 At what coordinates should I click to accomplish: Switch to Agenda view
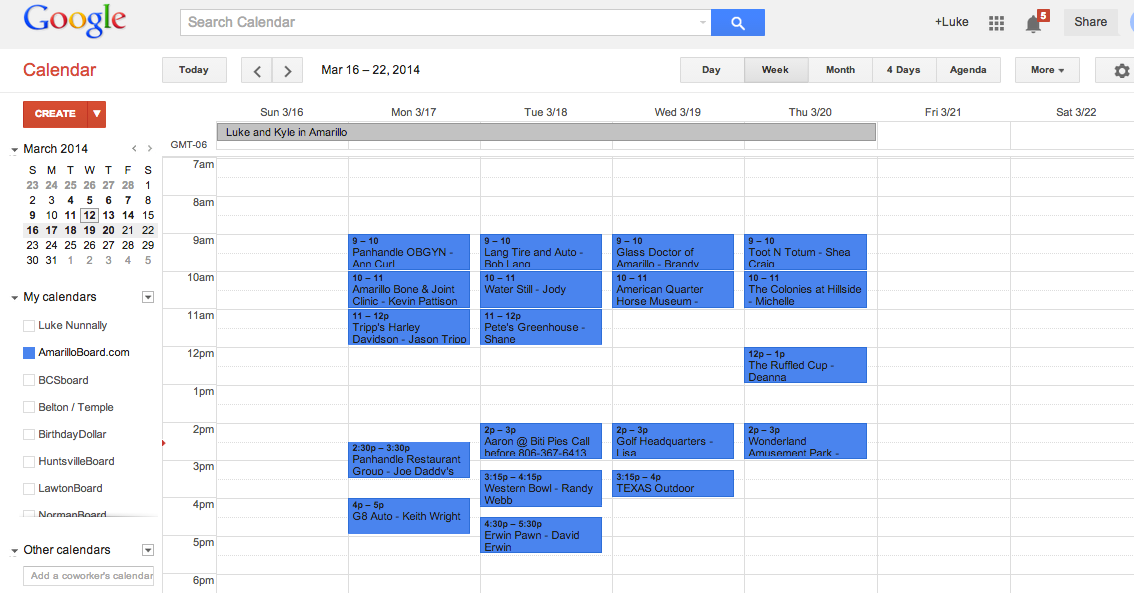click(x=968, y=70)
